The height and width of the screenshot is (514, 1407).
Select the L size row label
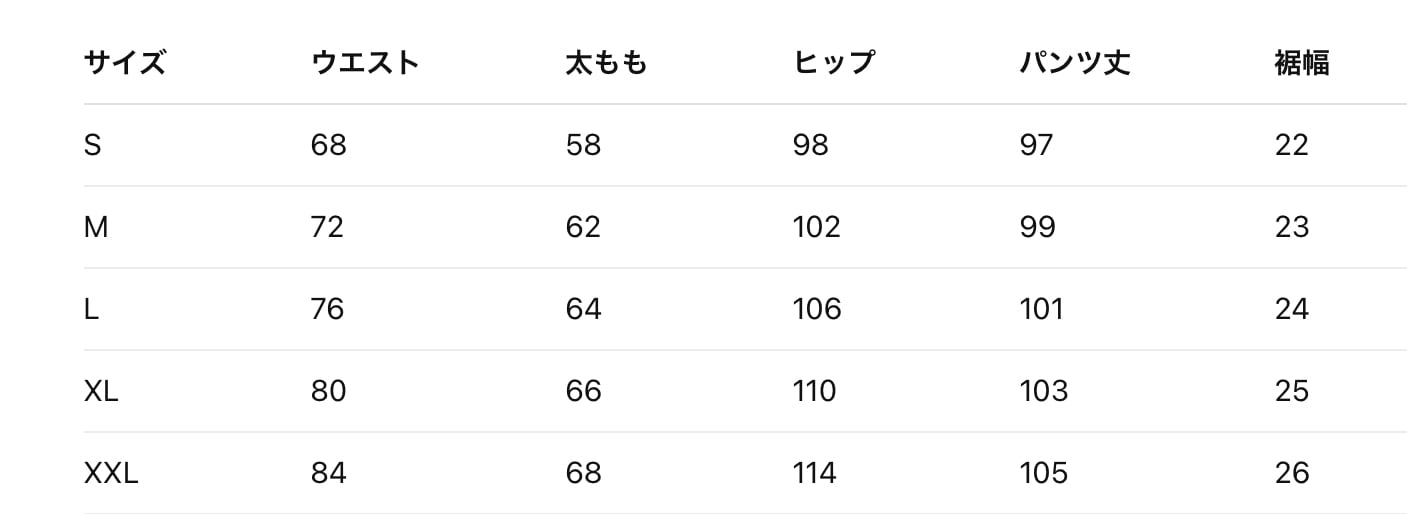pos(91,310)
